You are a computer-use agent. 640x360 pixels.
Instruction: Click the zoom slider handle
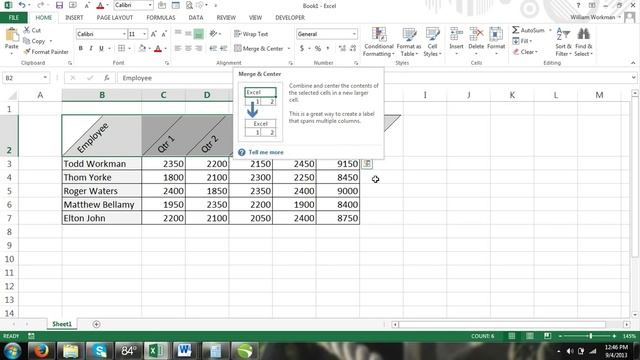tap(591, 336)
